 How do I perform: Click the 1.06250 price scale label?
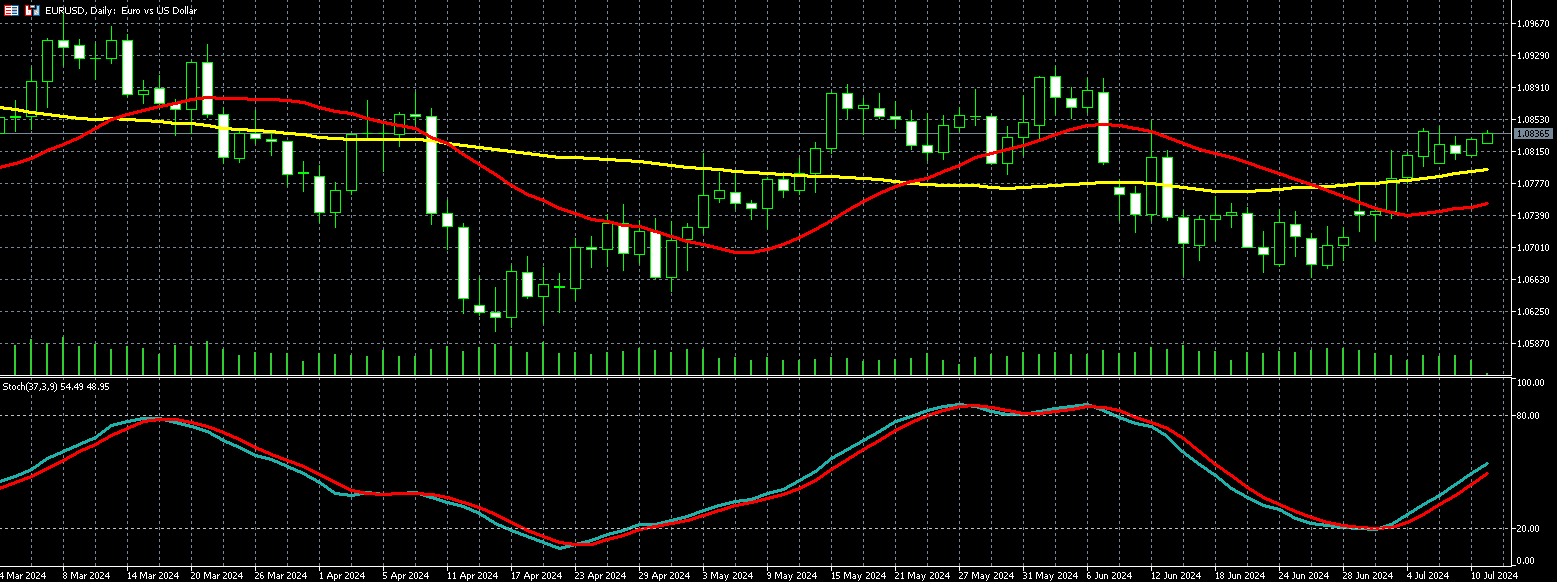click(x=1532, y=312)
